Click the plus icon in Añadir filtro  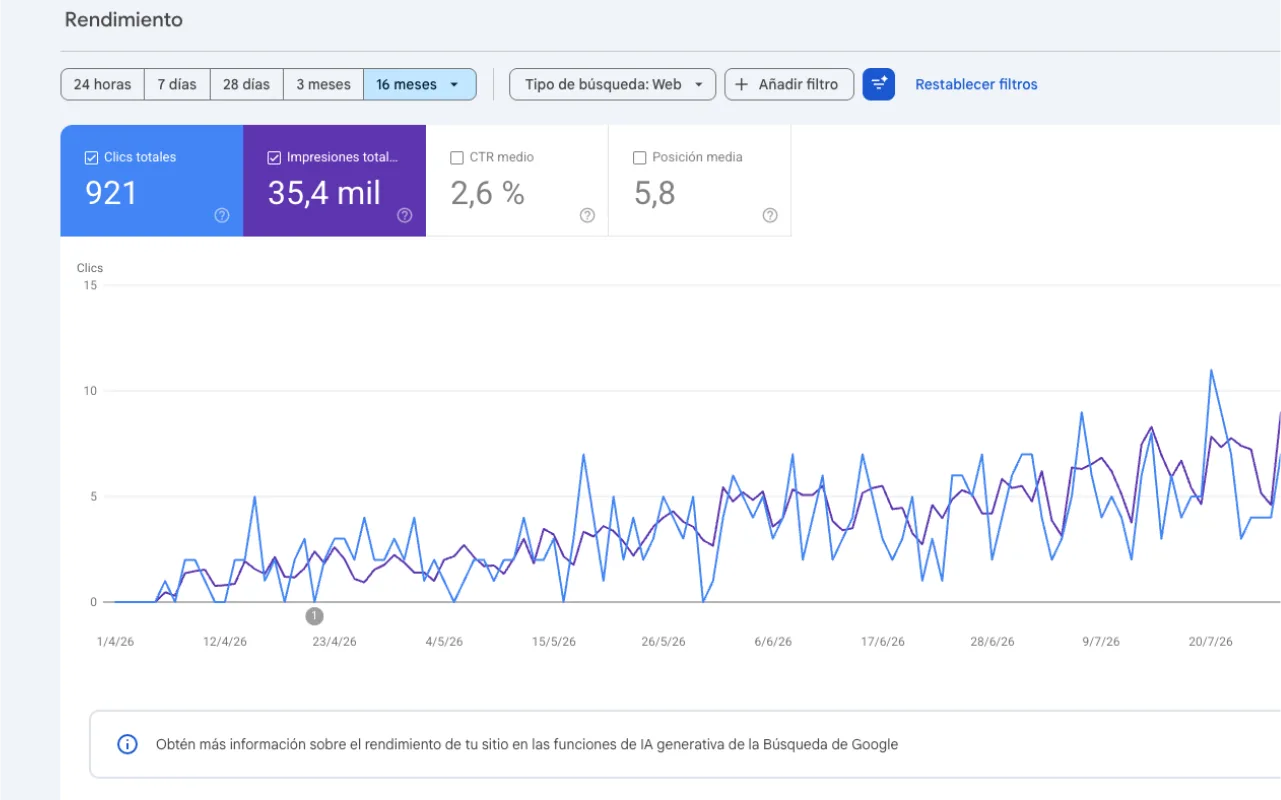tap(741, 85)
